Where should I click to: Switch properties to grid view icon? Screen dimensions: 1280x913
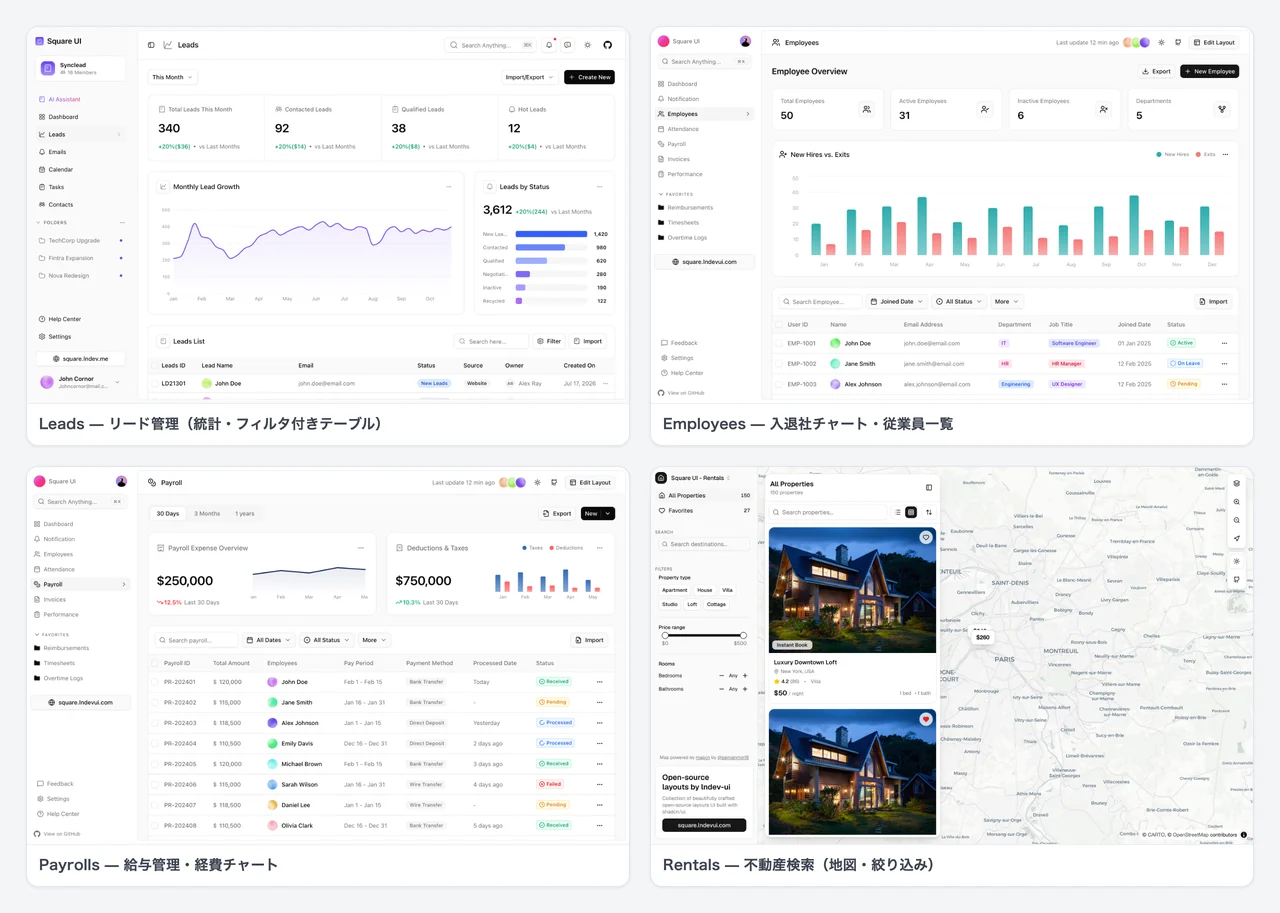coord(911,512)
